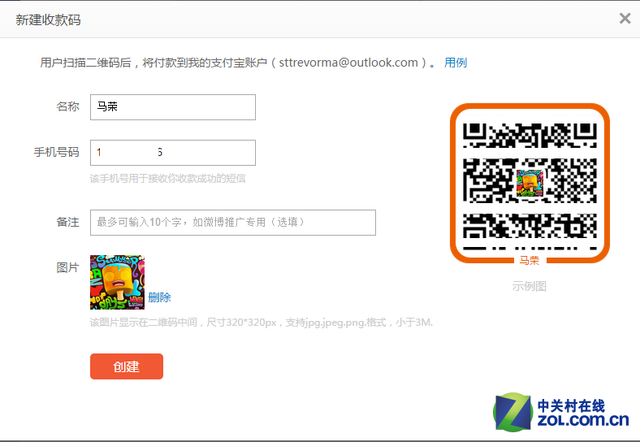
Task: Edit the 名称 field containing 马荣
Action: click(x=173, y=107)
